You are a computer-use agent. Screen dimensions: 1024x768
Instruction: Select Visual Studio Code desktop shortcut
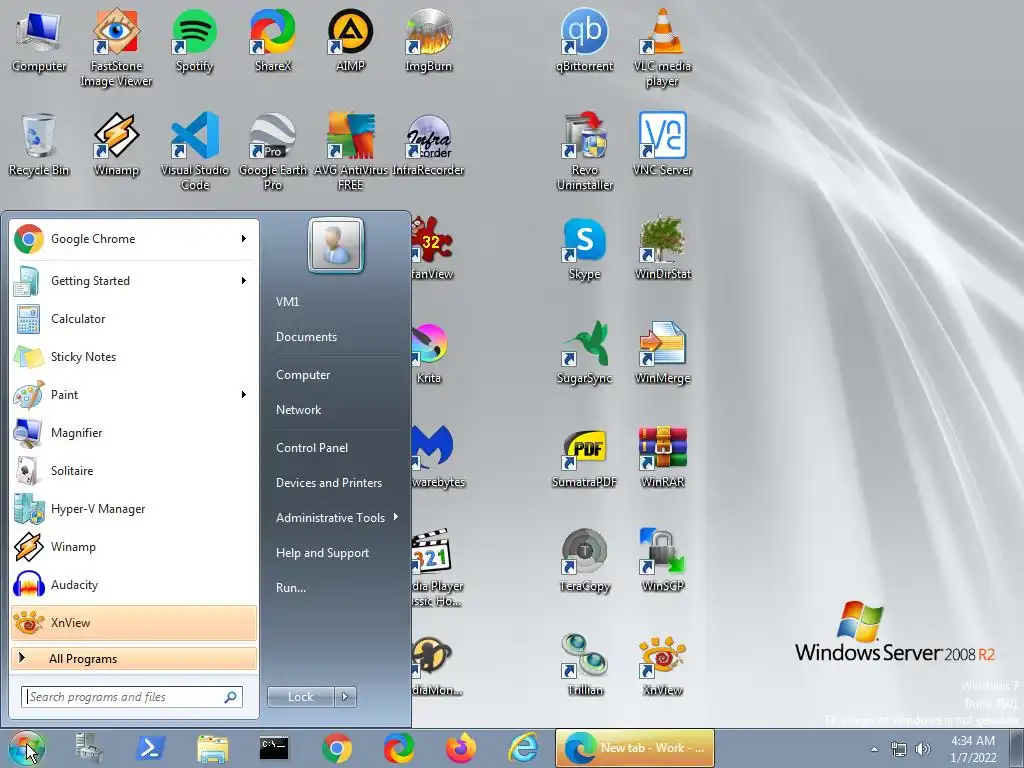(x=195, y=151)
